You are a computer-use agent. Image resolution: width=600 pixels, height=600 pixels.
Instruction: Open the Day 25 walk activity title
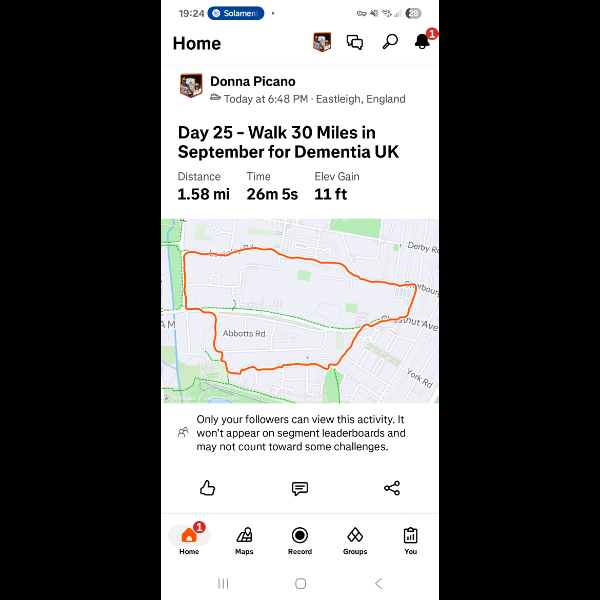coord(288,142)
